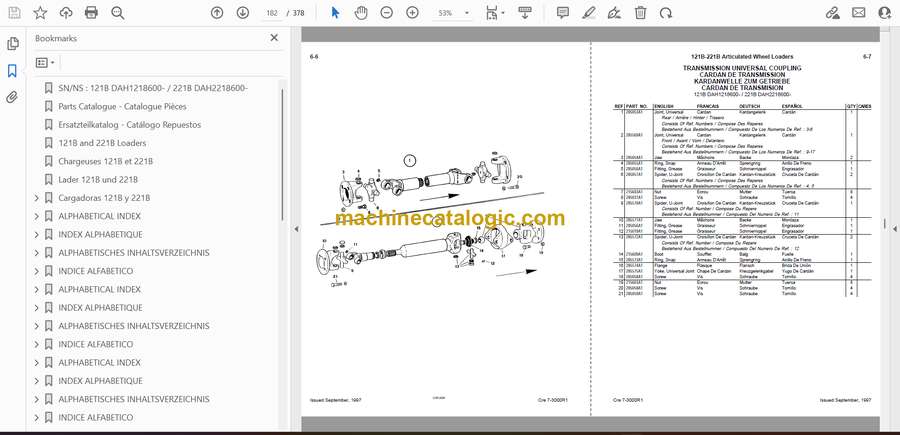This screenshot has height=435, width=900.
Task: Click the TRANSMISSION UNIVERSAL COUPLING heading
Action: tap(742, 68)
